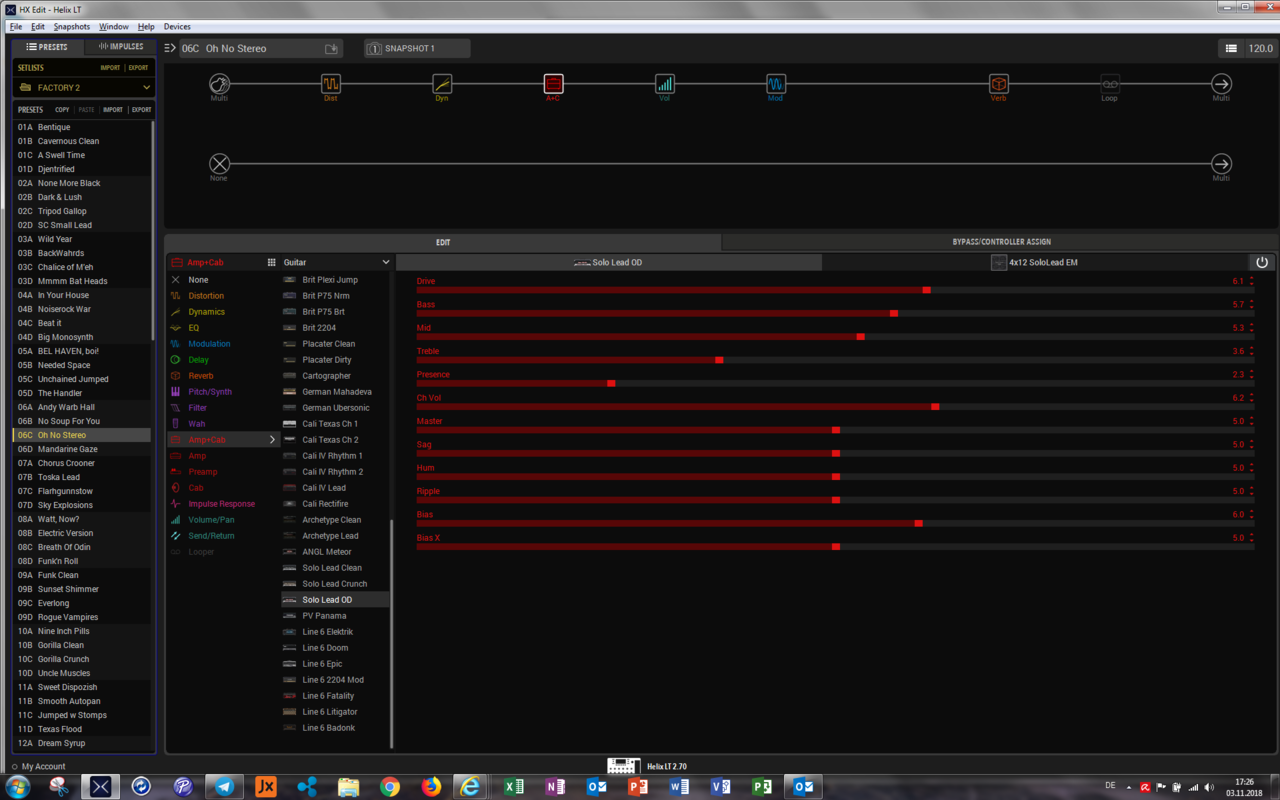The height and width of the screenshot is (800, 1280).
Task: Open the Devices menu
Action: pos(177,27)
